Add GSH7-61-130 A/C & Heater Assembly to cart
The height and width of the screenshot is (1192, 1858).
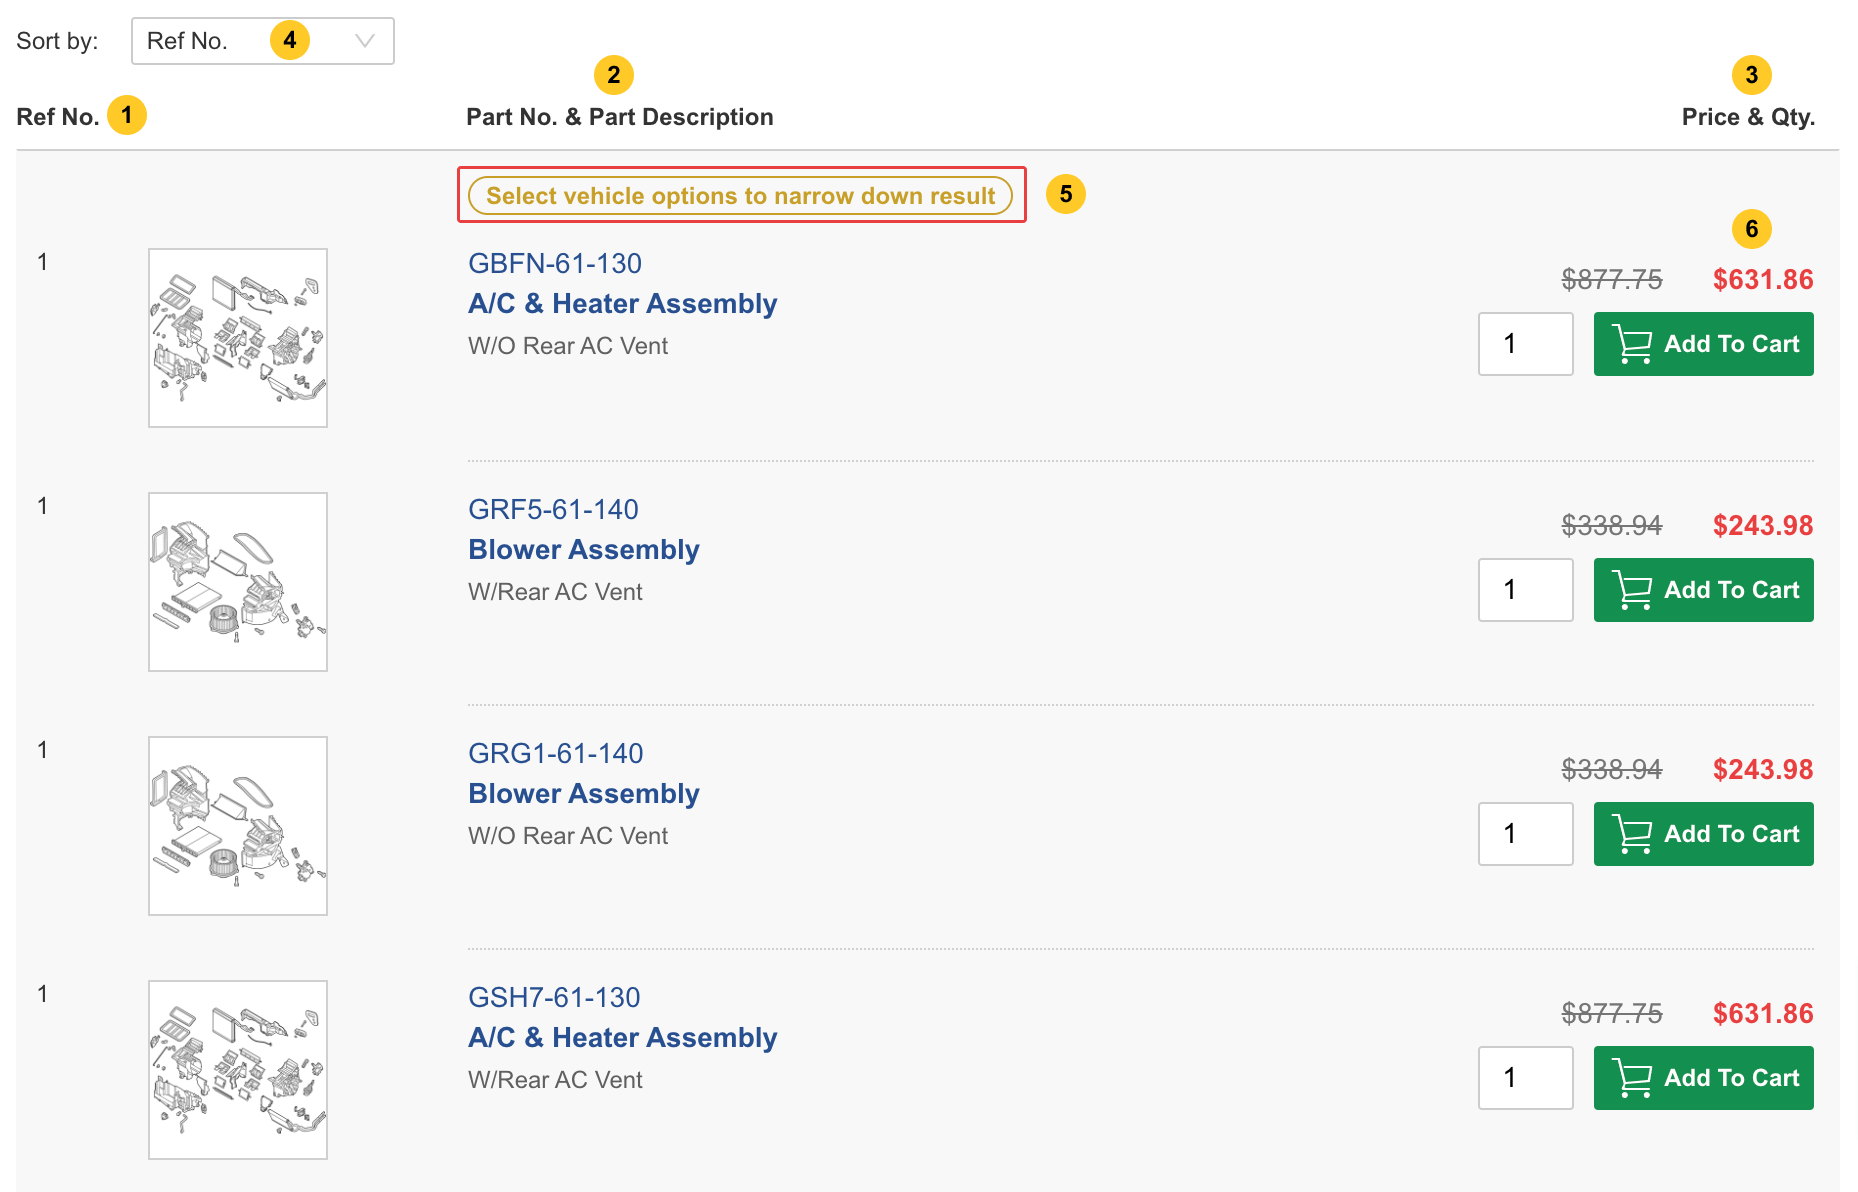tap(1703, 1077)
